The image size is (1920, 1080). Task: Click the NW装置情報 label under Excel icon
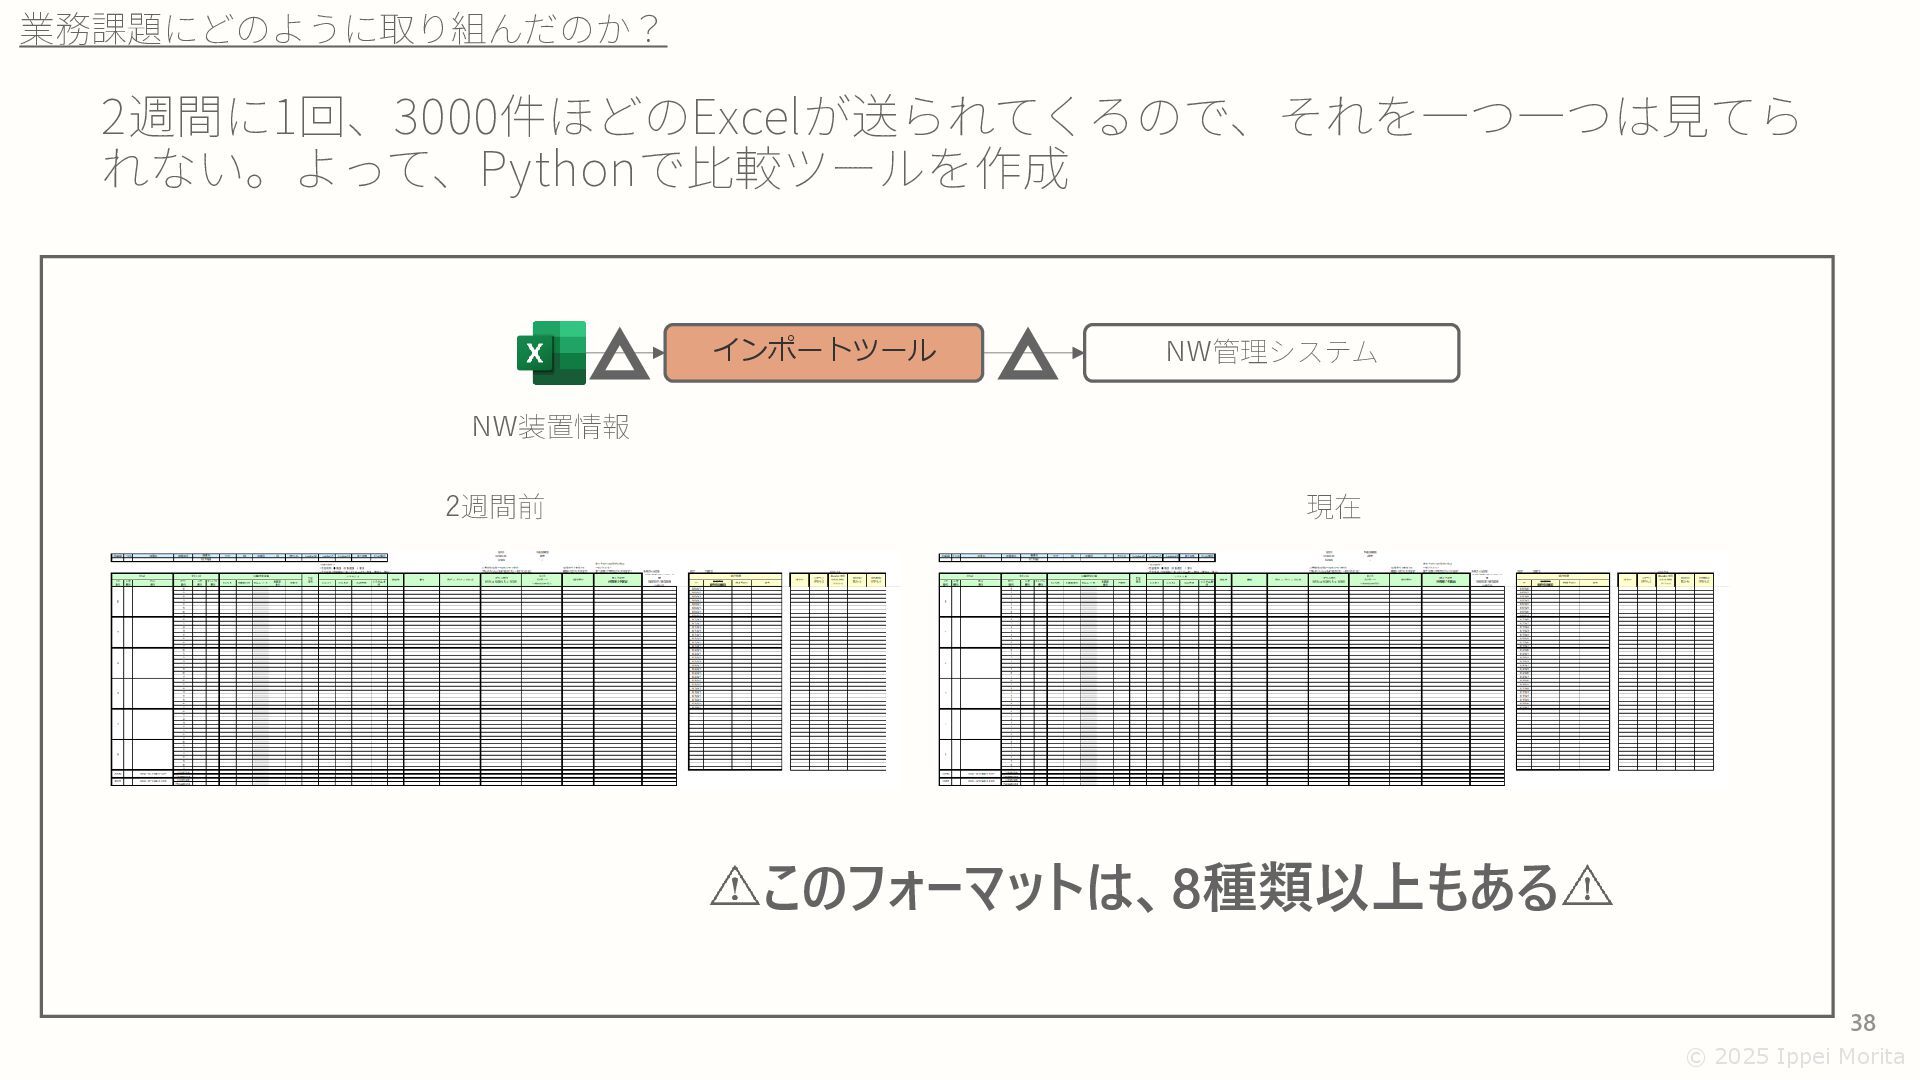click(x=550, y=427)
